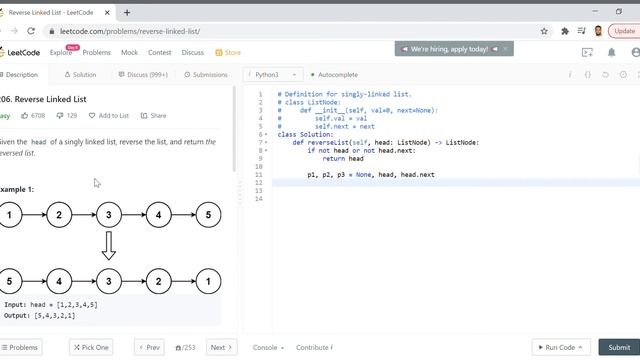This screenshot has width=640, height=360.
Task: Click the Chrome Update button
Action: click(x=624, y=31)
